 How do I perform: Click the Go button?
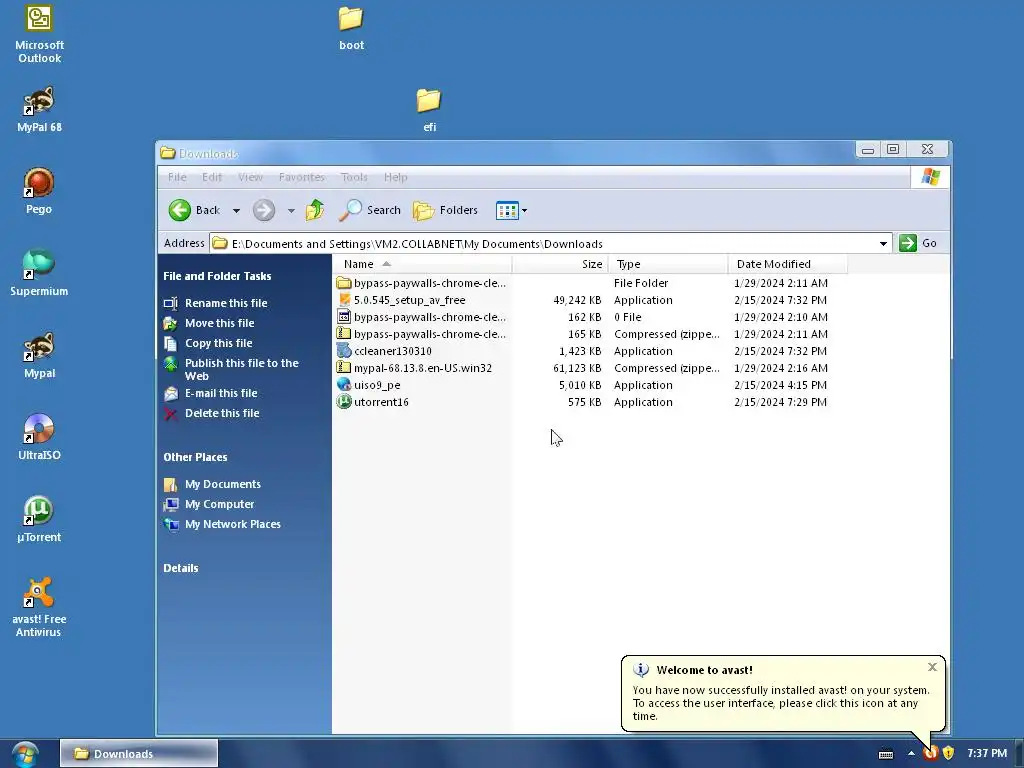pos(918,243)
